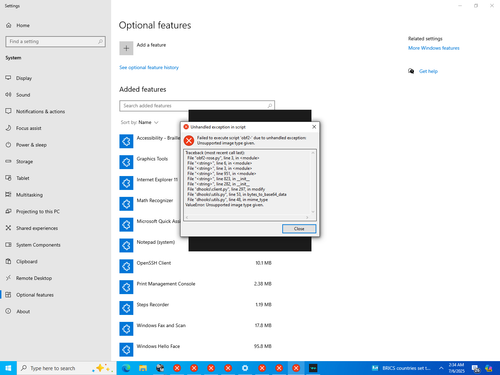Open the black terminal taskbar icon

tap(313, 368)
